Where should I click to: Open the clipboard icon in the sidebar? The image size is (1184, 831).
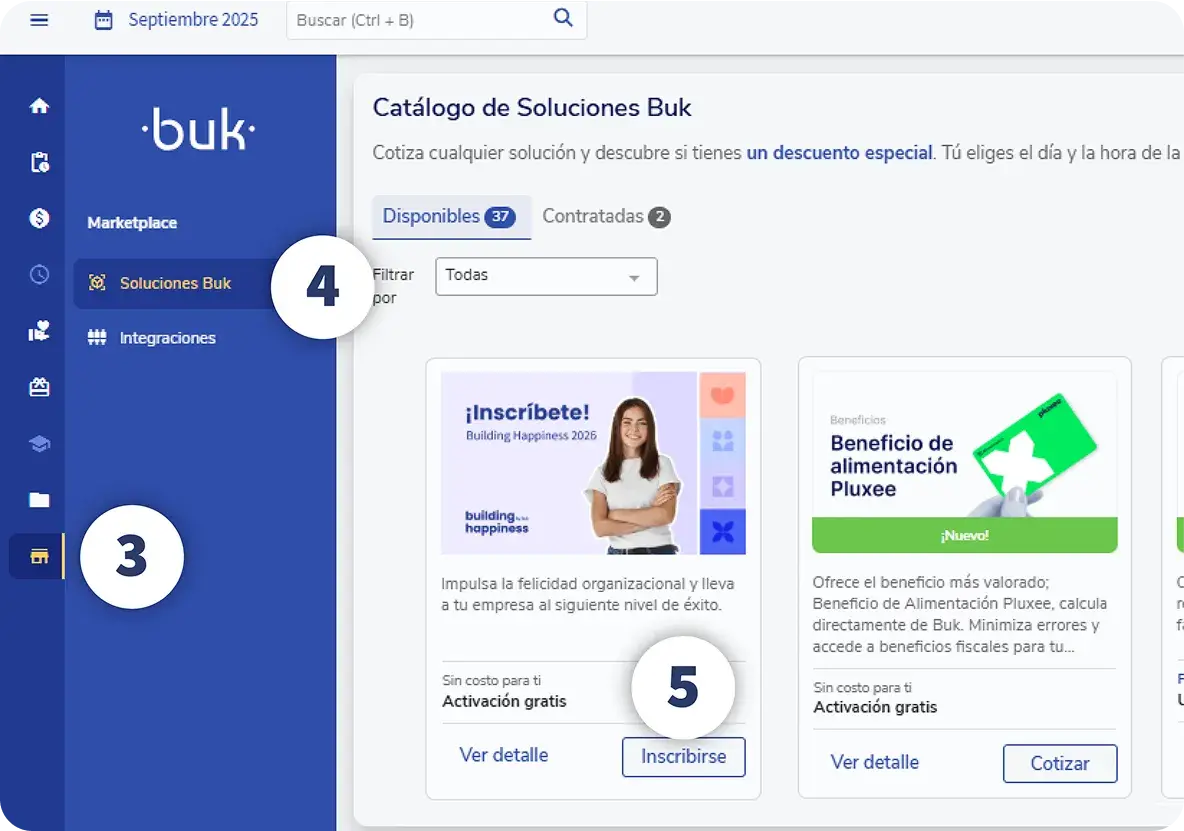tap(39, 162)
